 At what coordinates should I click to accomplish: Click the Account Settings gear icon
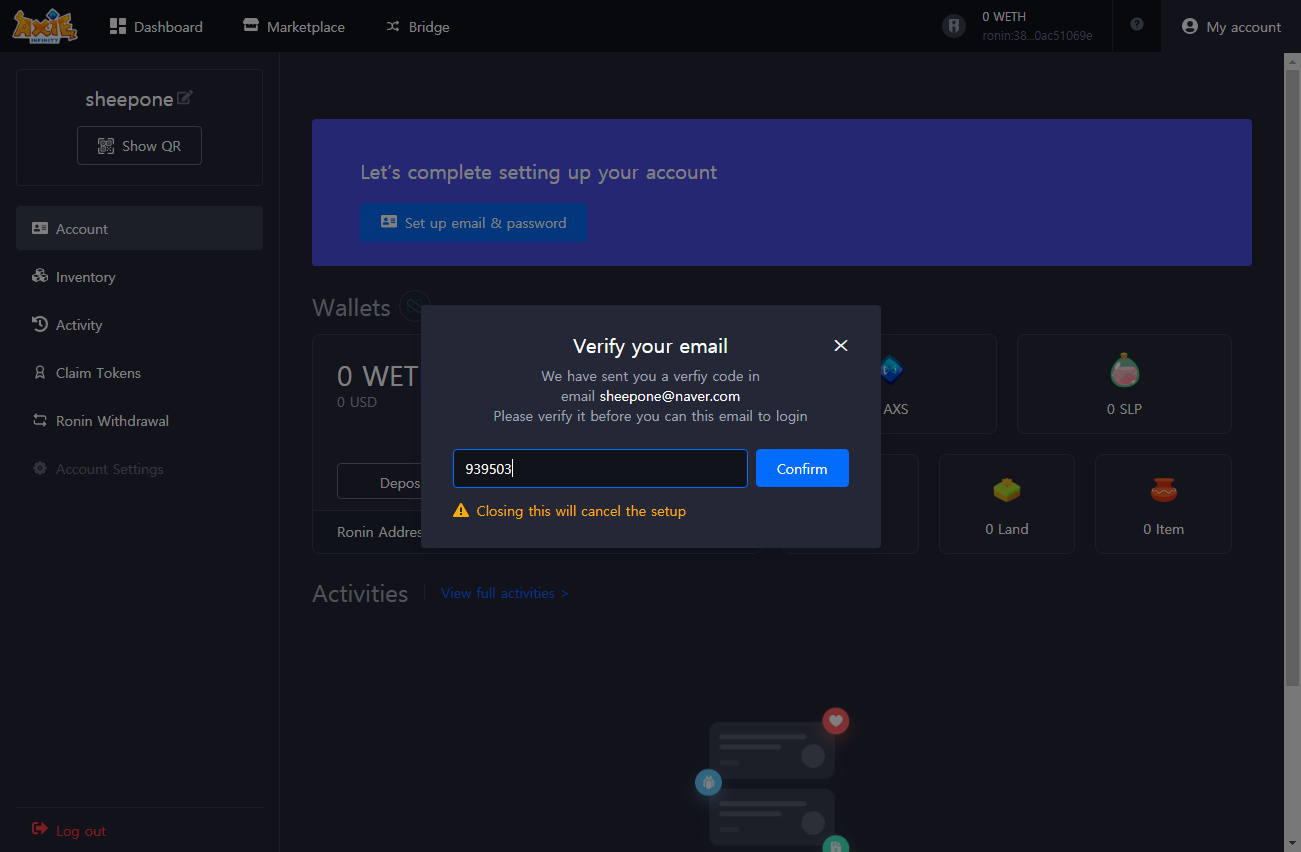pos(40,468)
